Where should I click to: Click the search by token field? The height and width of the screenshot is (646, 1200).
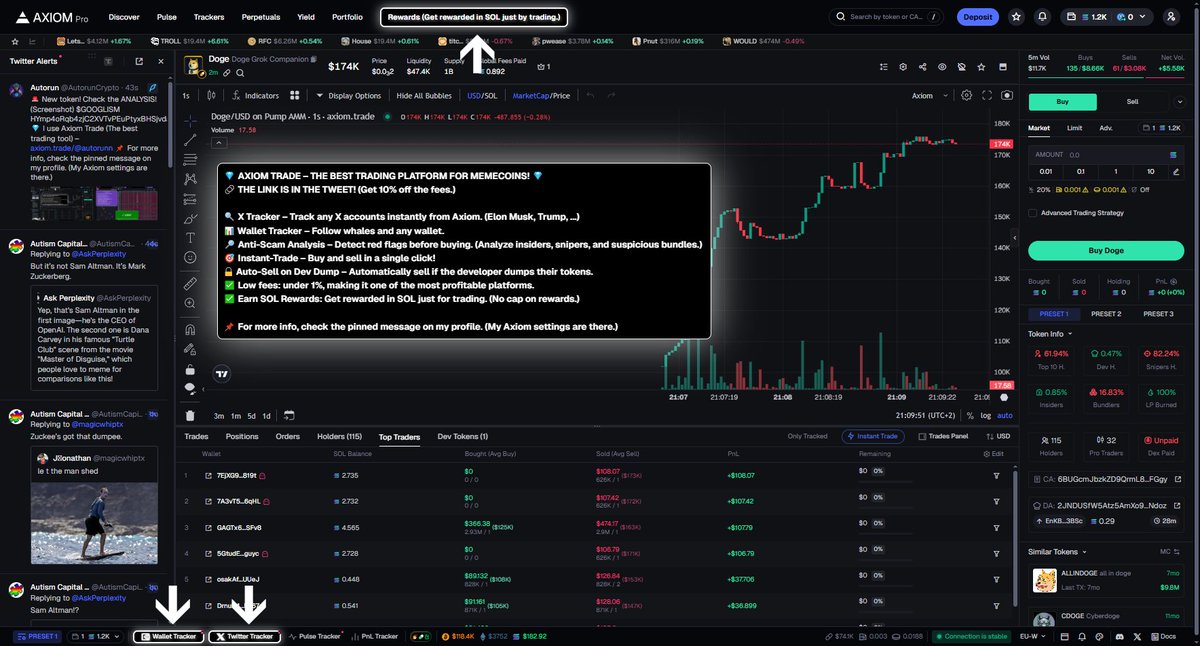pyautogui.click(x=886, y=17)
